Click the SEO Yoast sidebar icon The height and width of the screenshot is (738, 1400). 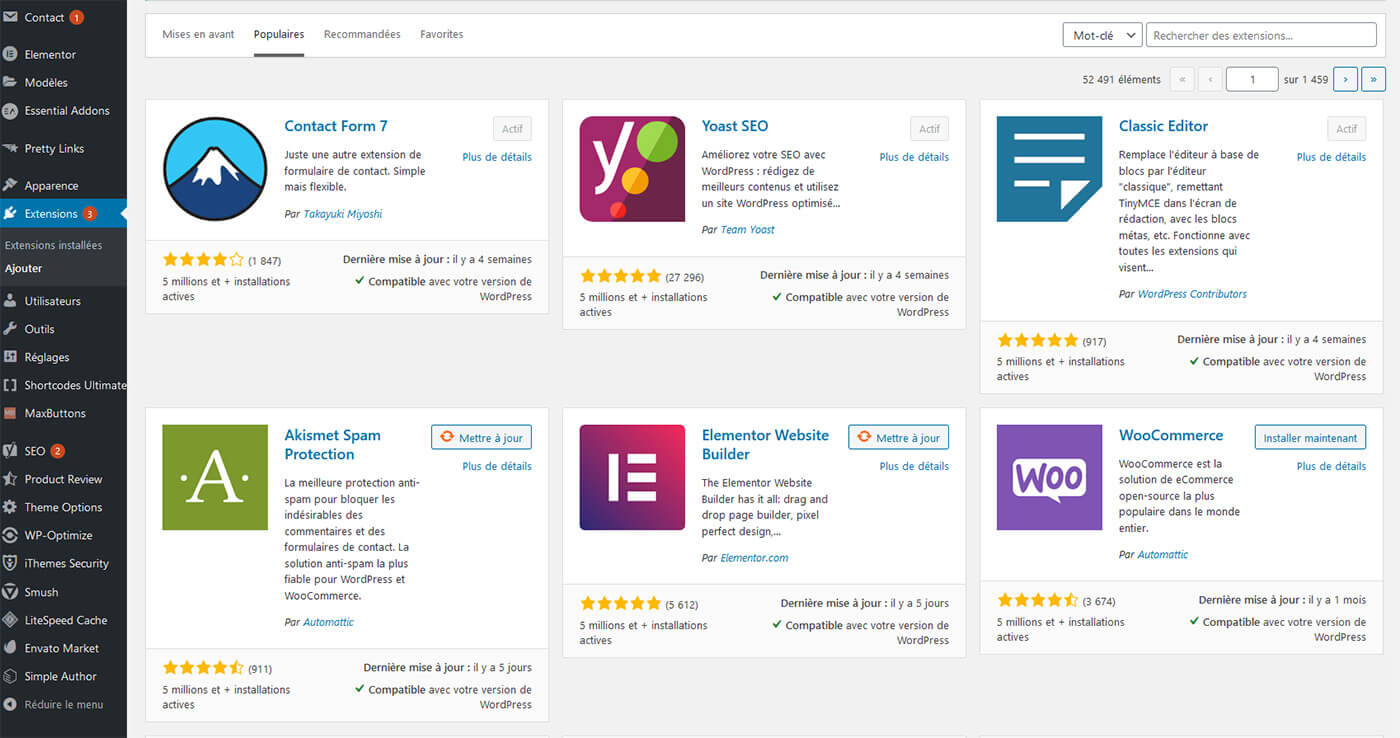pyautogui.click(x=10, y=450)
